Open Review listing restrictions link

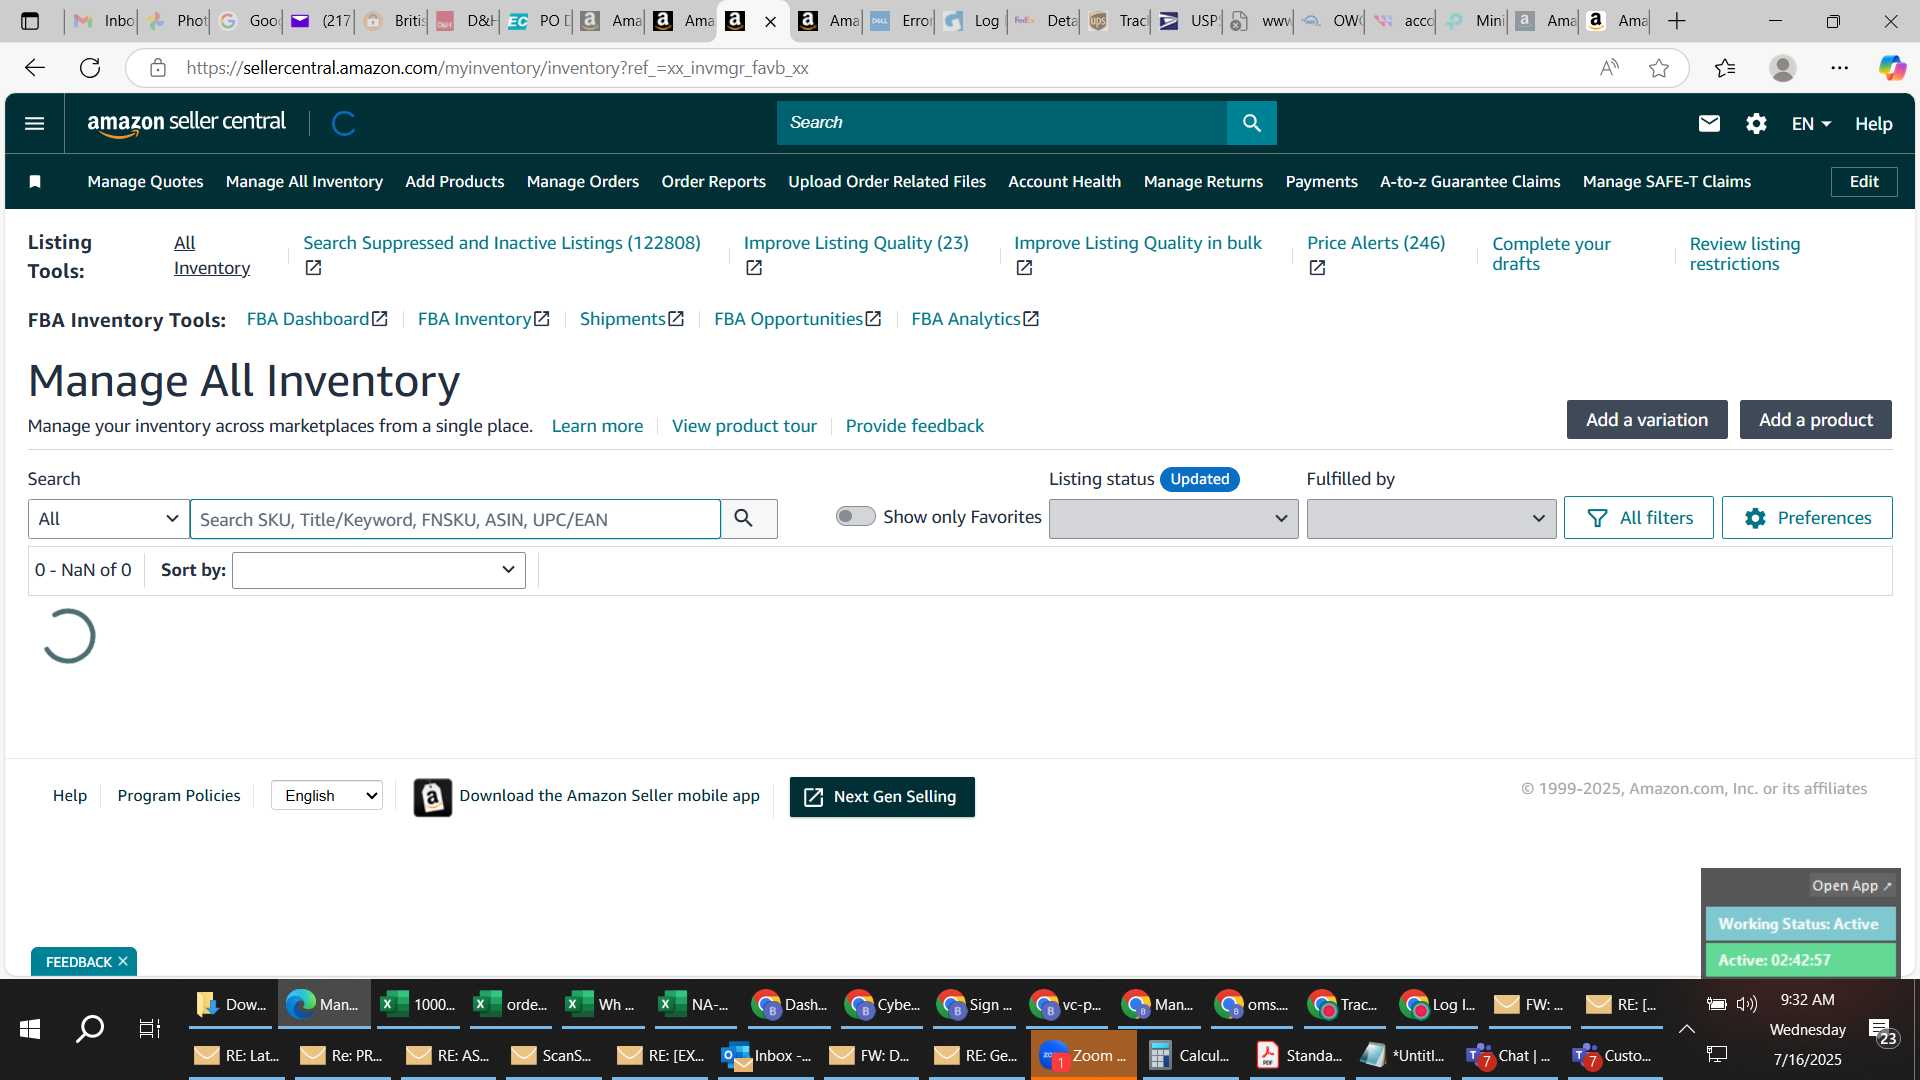[1744, 254]
